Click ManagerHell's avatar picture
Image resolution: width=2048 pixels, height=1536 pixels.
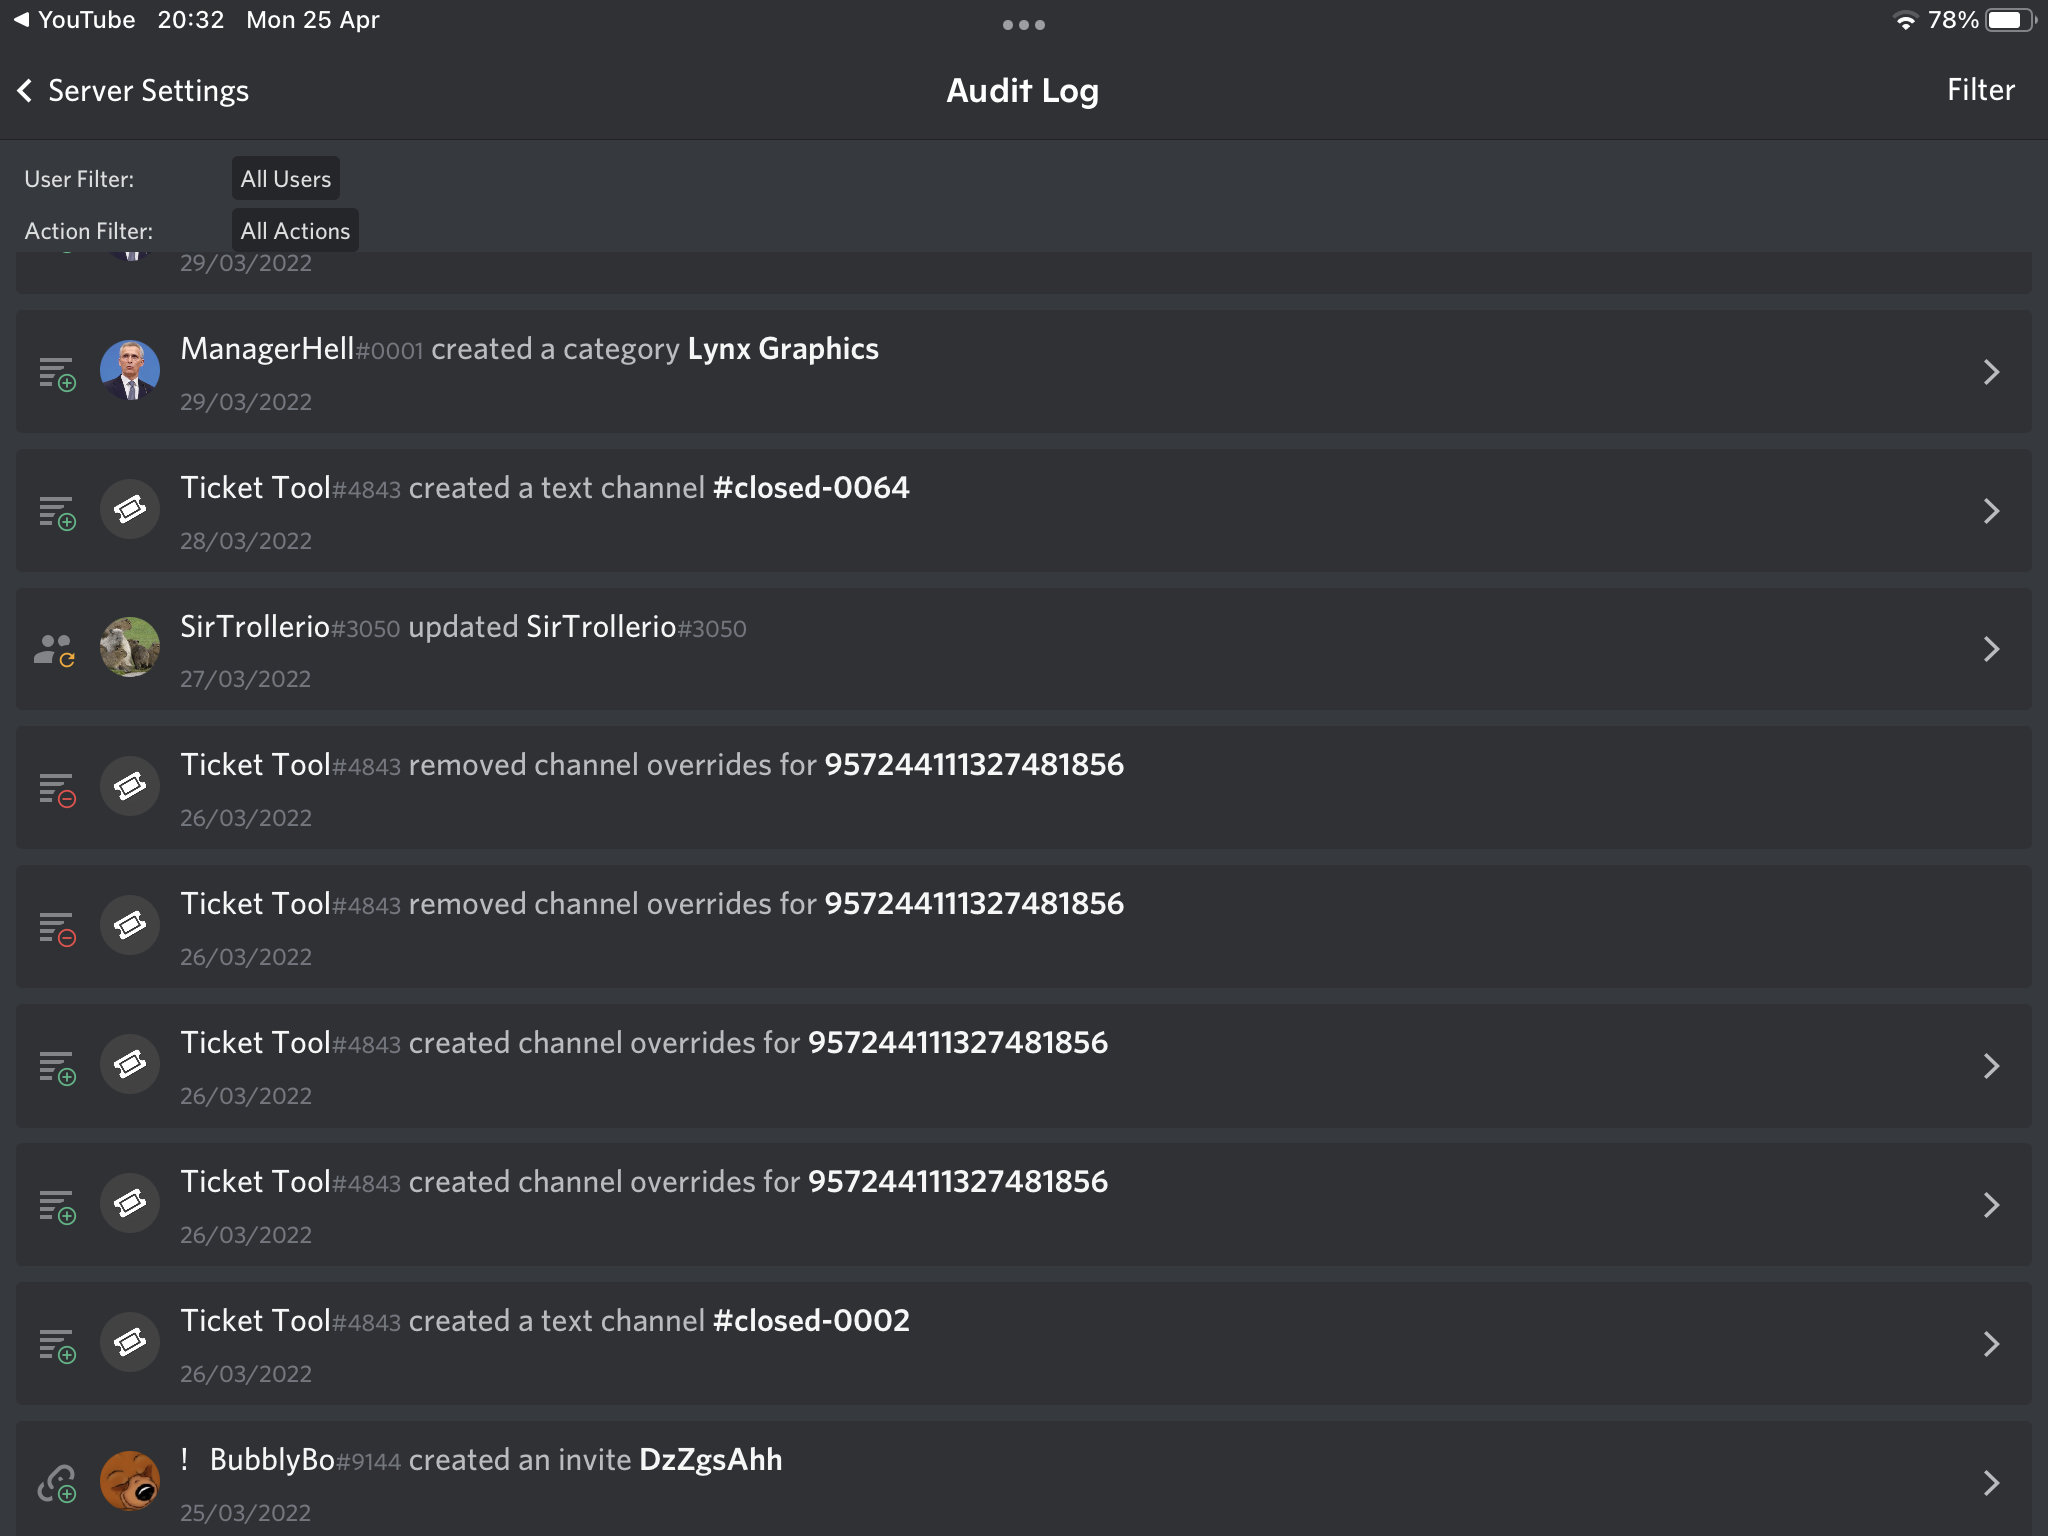(x=130, y=371)
